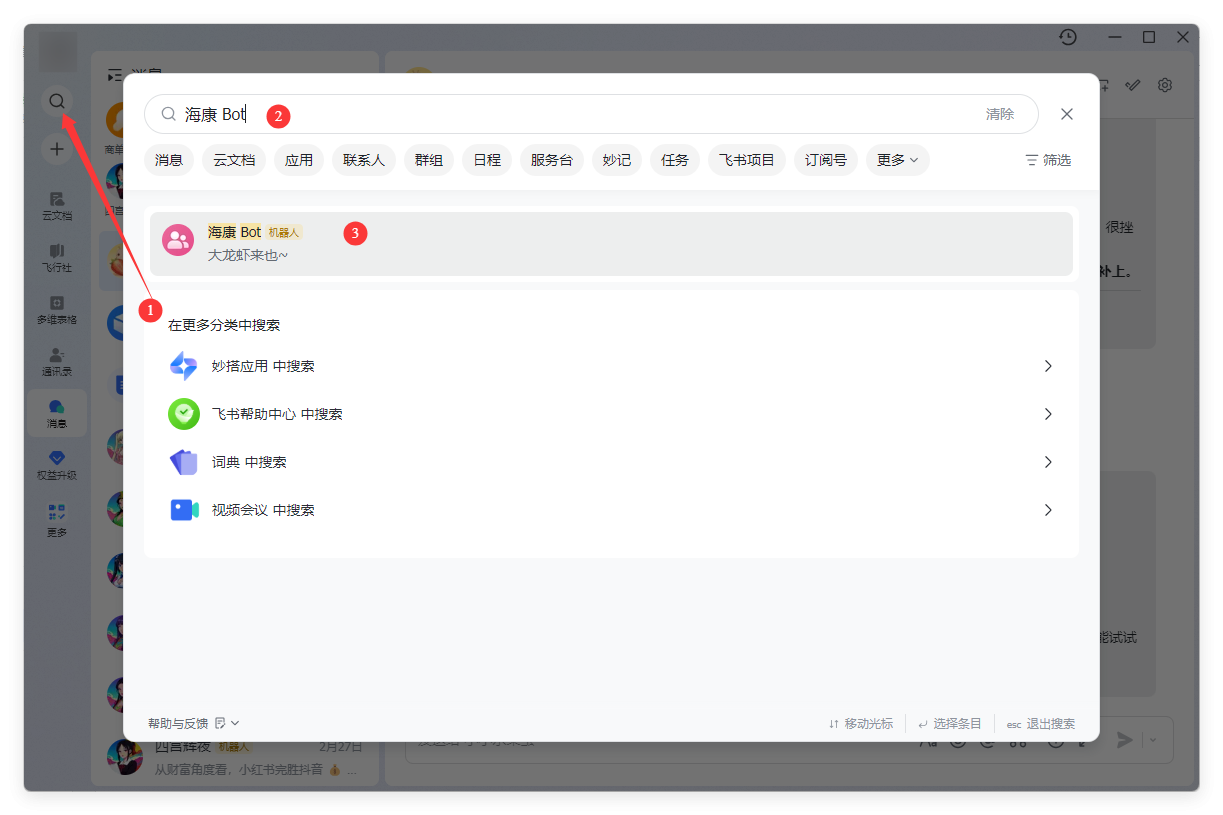Open the 筛选 filter options

1048,160
